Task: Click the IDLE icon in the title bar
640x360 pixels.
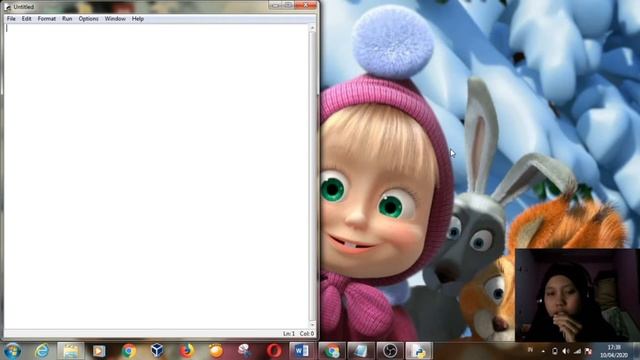Action: click(x=7, y=7)
